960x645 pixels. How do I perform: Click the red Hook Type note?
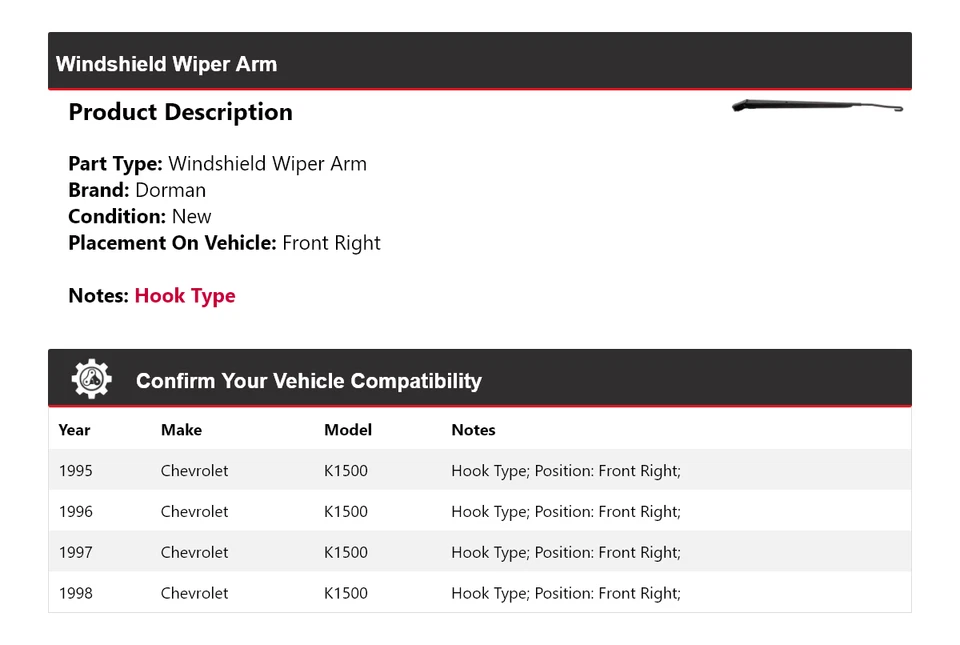[185, 296]
